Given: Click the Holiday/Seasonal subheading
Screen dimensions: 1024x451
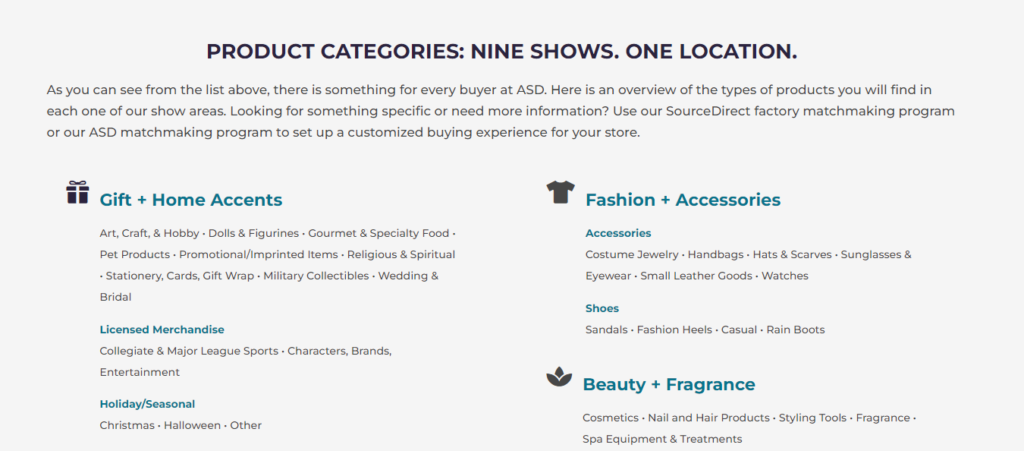Looking at the screenshot, I should [147, 404].
